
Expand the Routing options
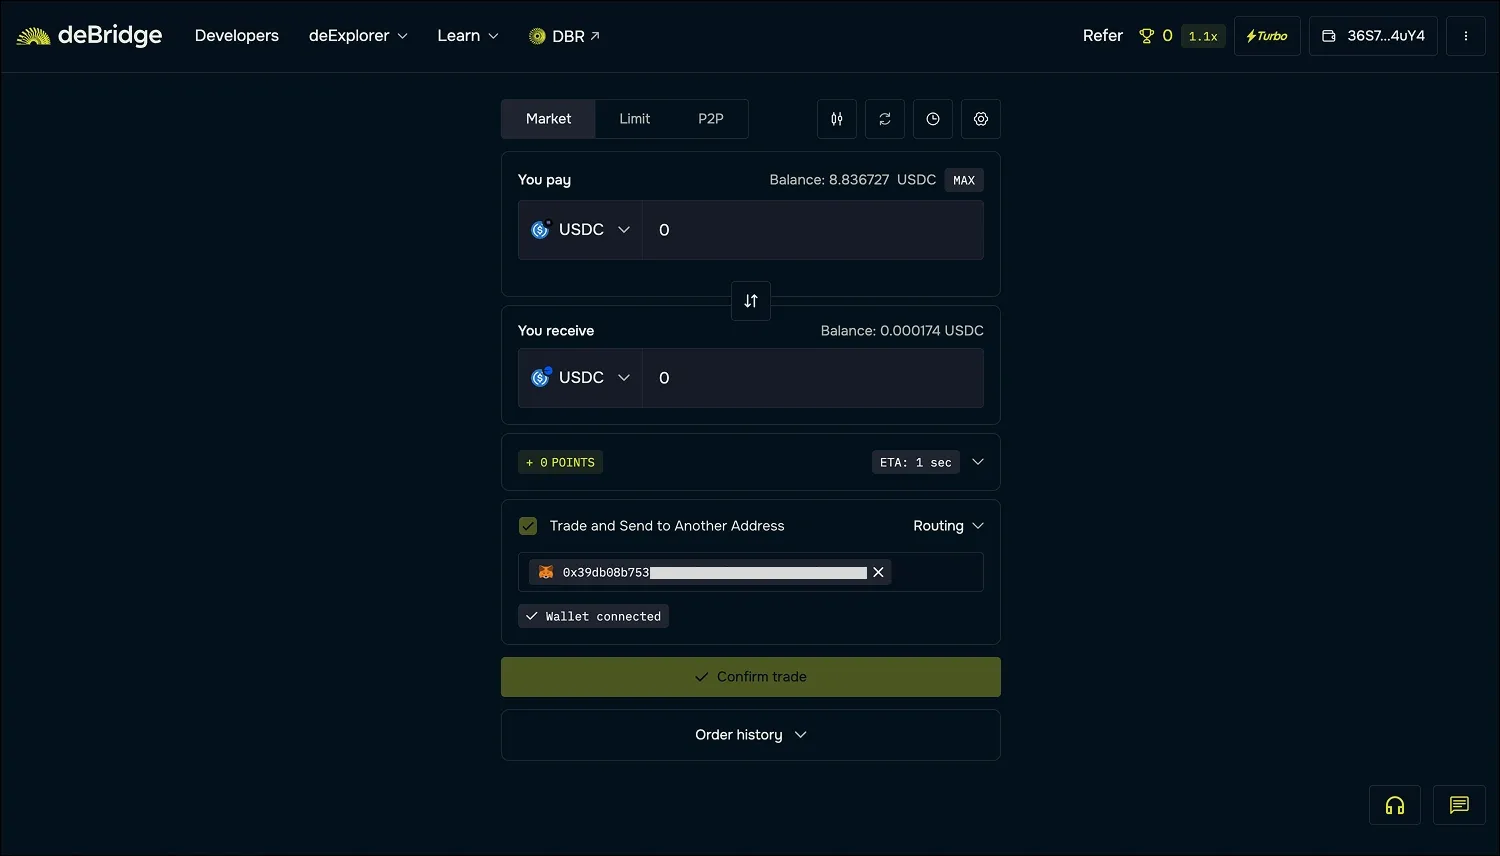948,526
